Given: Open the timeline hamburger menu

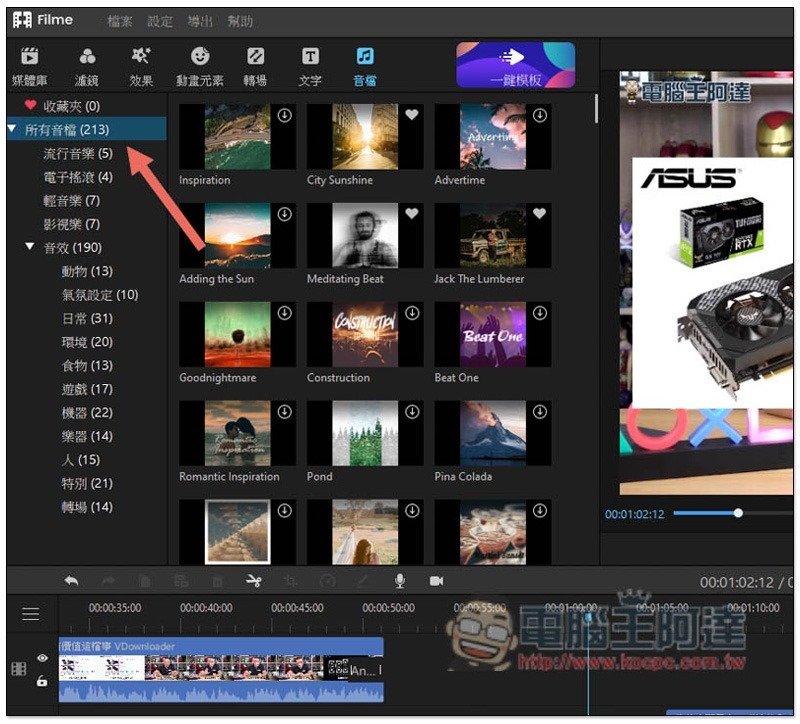Looking at the screenshot, I should (31, 614).
